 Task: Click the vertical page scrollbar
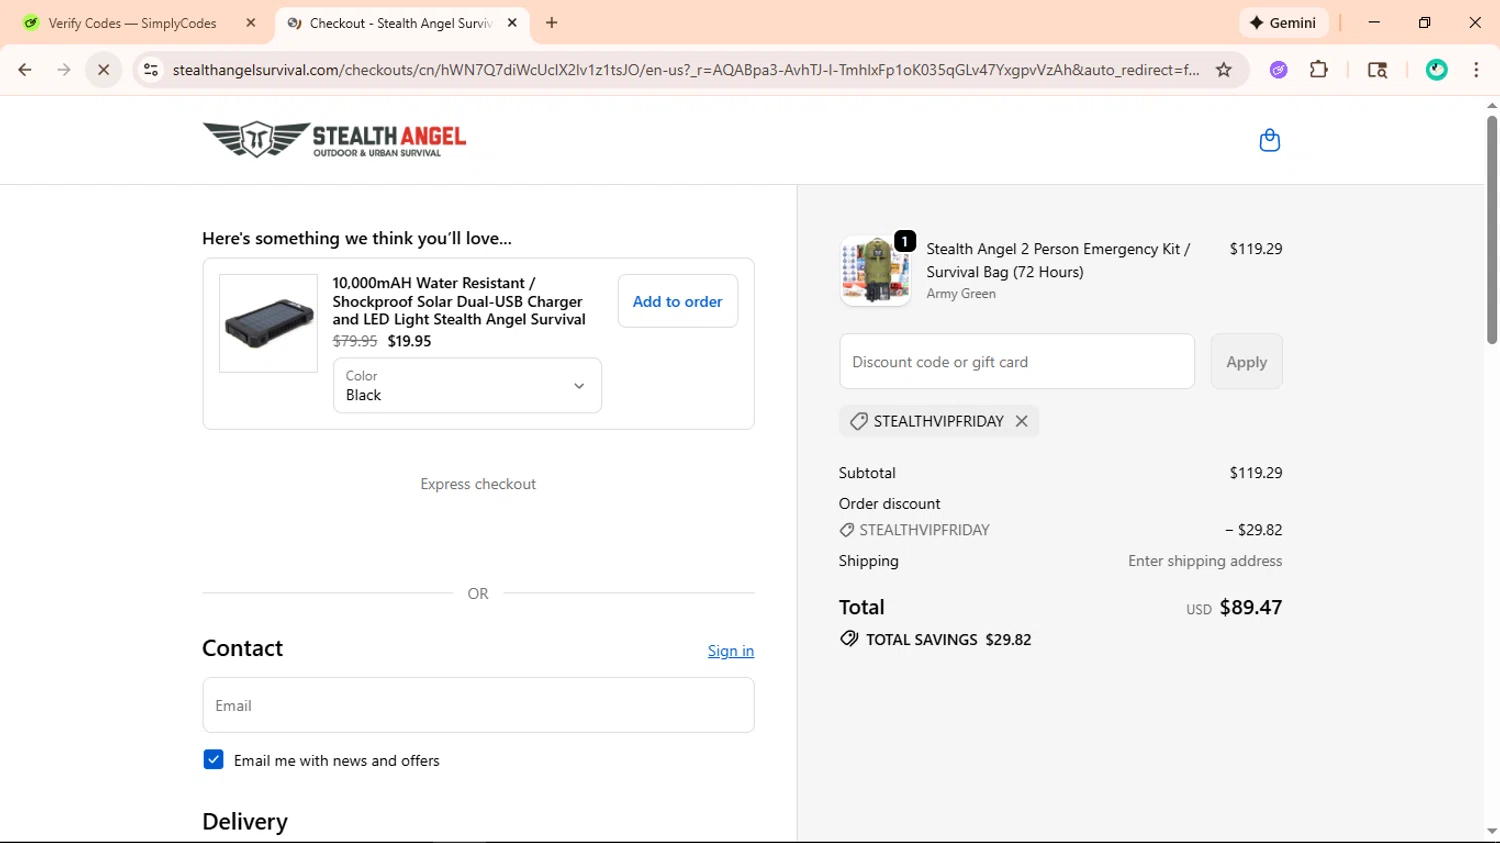point(1492,230)
